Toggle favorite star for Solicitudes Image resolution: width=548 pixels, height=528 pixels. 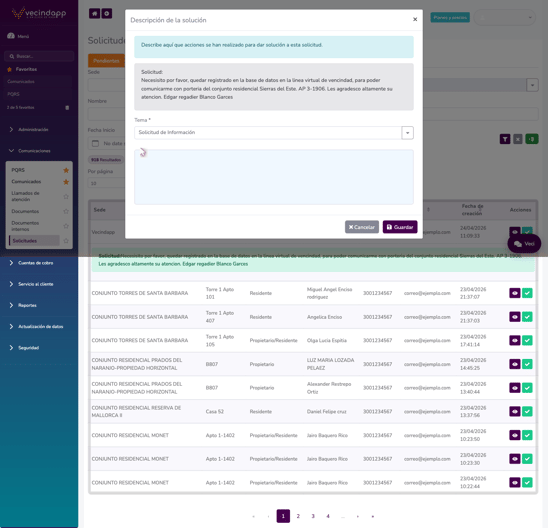click(x=66, y=241)
